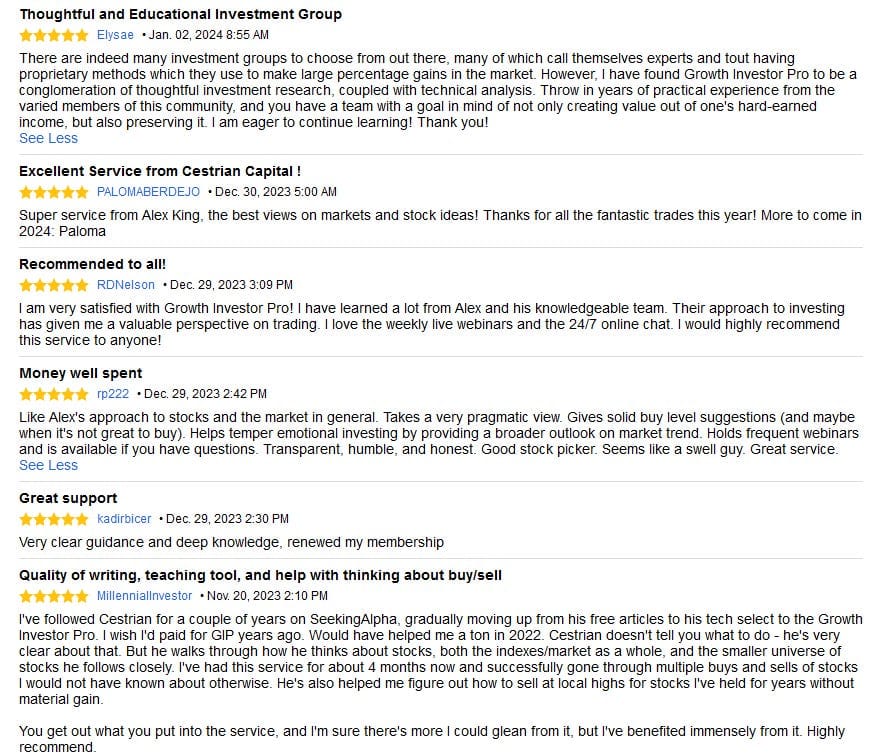
Task: Click the 'Quality of writing, teaching tool' heading
Action: click(x=260, y=575)
